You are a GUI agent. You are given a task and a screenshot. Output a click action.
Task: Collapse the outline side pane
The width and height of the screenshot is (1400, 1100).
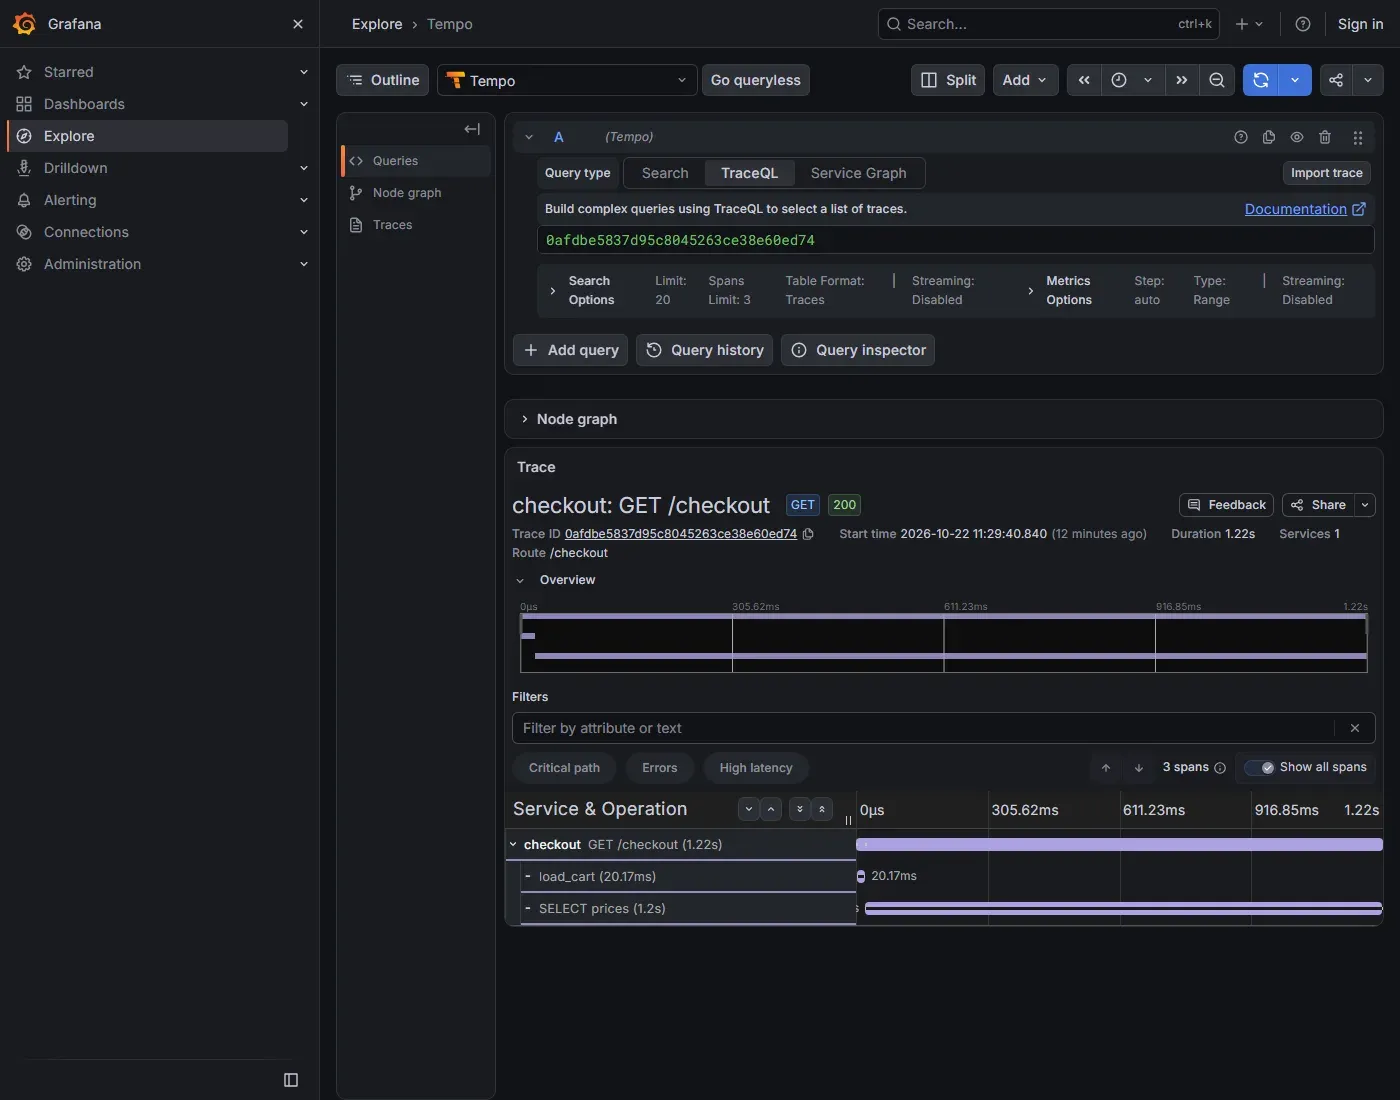click(x=472, y=129)
